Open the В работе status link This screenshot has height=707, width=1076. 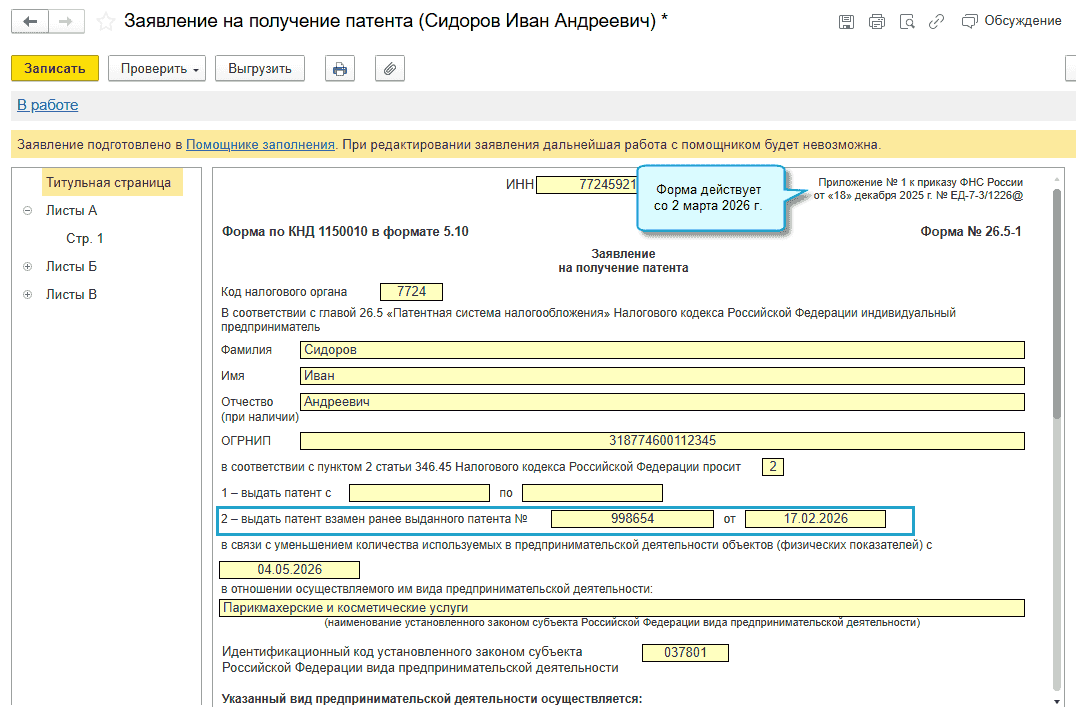(47, 105)
